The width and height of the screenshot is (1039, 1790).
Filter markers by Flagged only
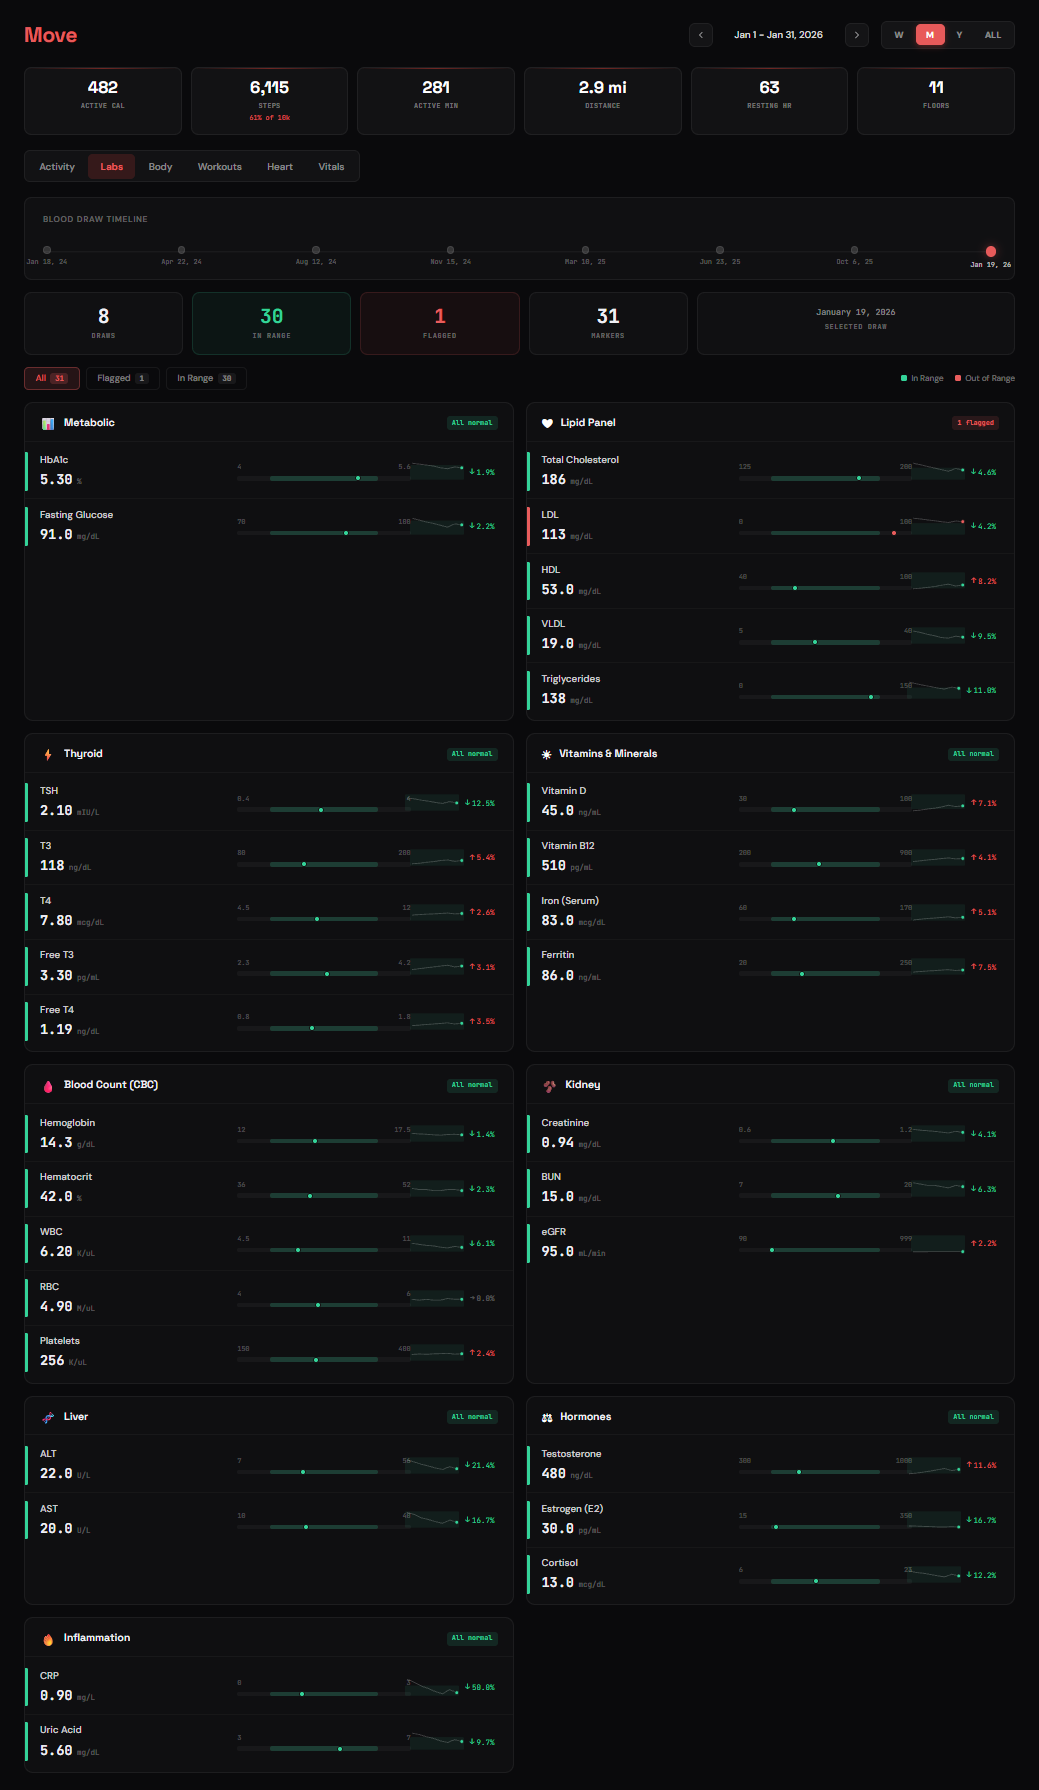(x=122, y=378)
